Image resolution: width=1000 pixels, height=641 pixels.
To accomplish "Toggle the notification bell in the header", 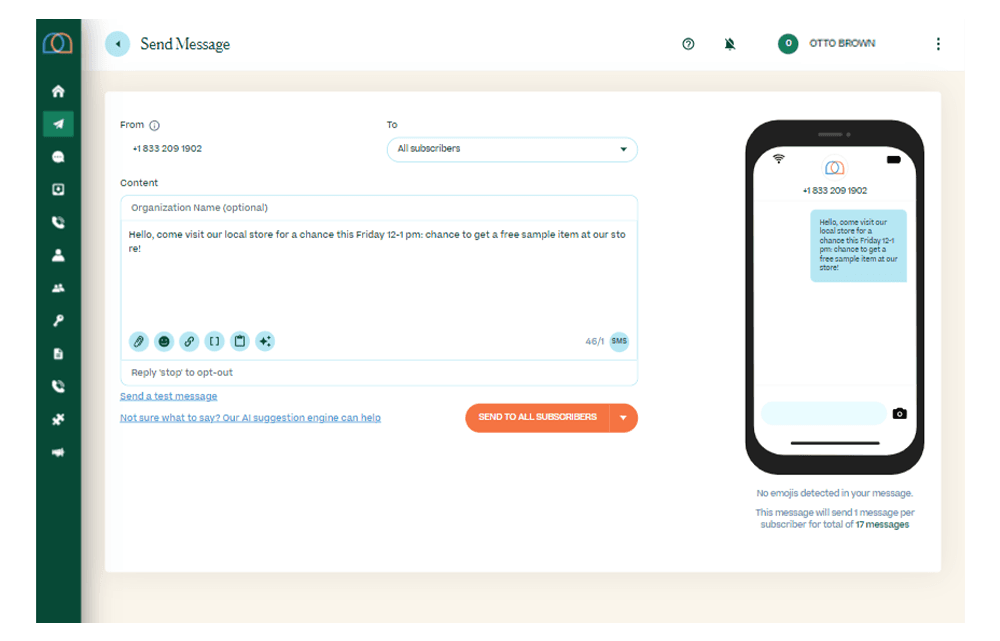I will pos(730,43).
